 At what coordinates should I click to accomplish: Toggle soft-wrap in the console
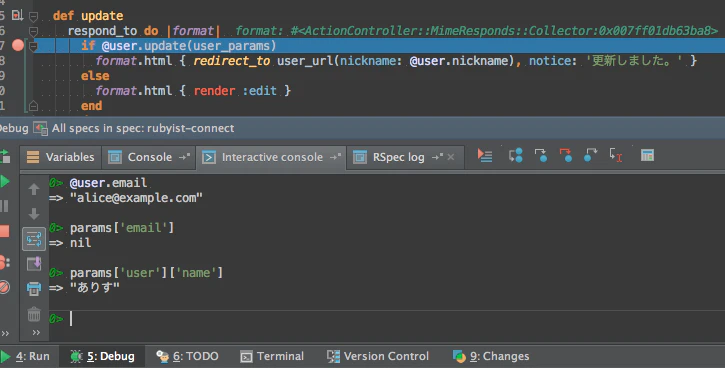(34, 239)
